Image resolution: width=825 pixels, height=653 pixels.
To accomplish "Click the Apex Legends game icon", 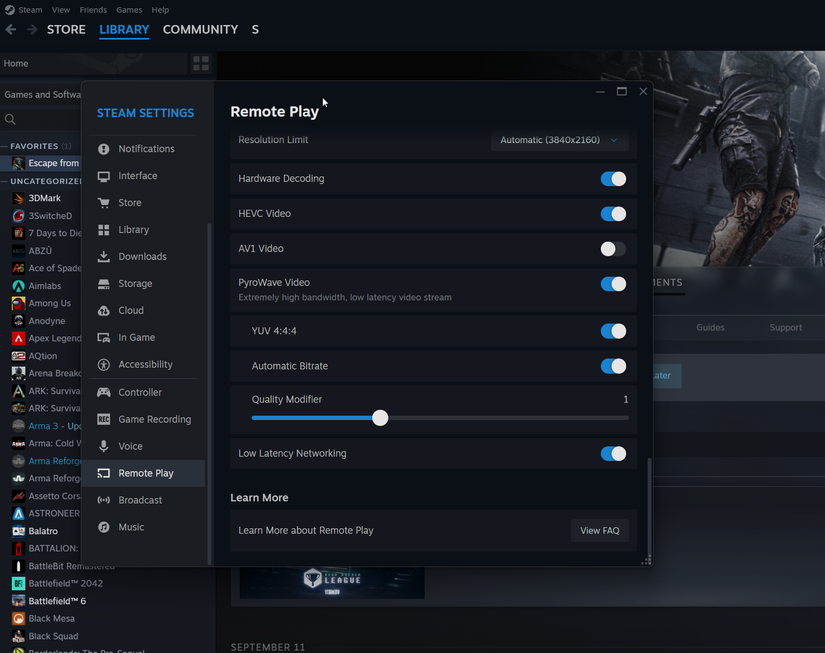I will pyautogui.click(x=18, y=338).
